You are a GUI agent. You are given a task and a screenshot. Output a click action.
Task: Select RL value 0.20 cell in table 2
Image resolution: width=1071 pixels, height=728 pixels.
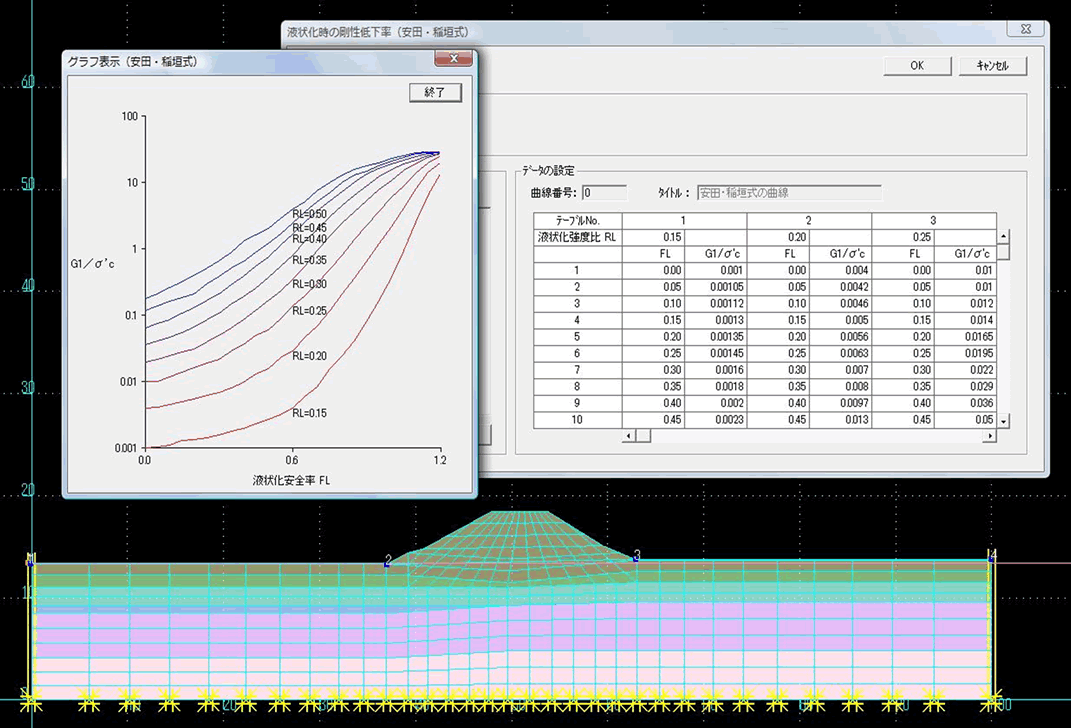[778, 238]
